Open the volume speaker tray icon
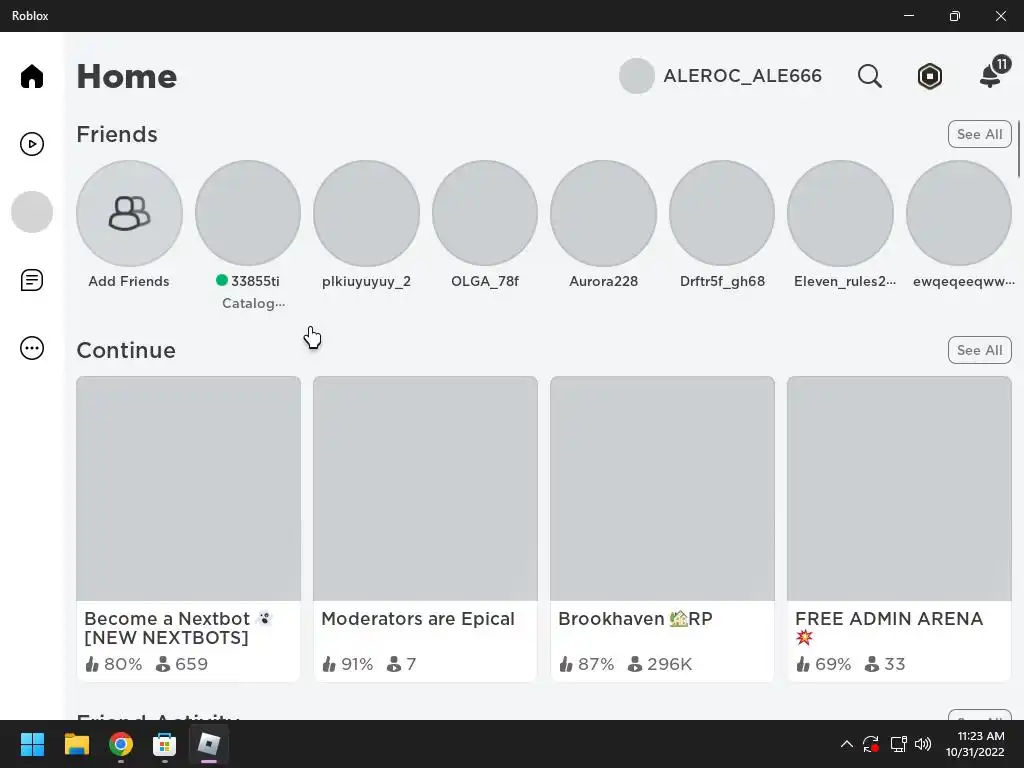 [x=923, y=744]
